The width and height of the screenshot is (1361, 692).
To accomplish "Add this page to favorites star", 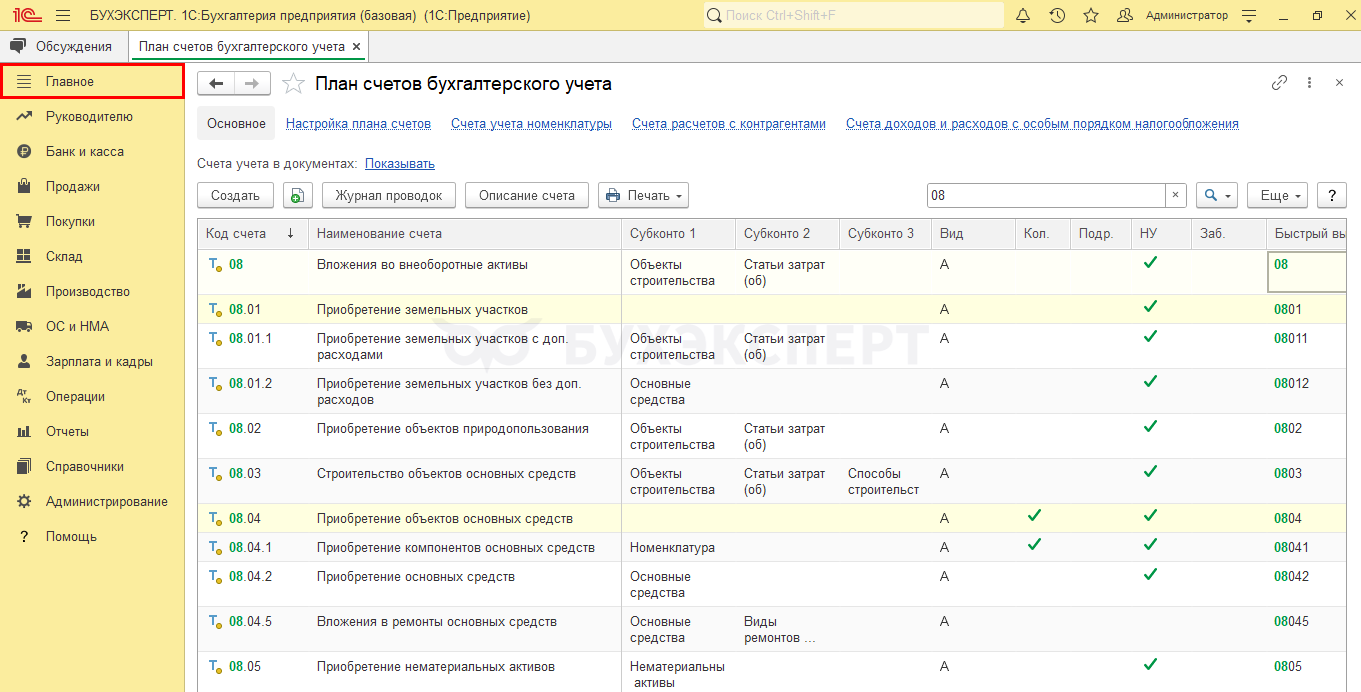I will [x=293, y=84].
